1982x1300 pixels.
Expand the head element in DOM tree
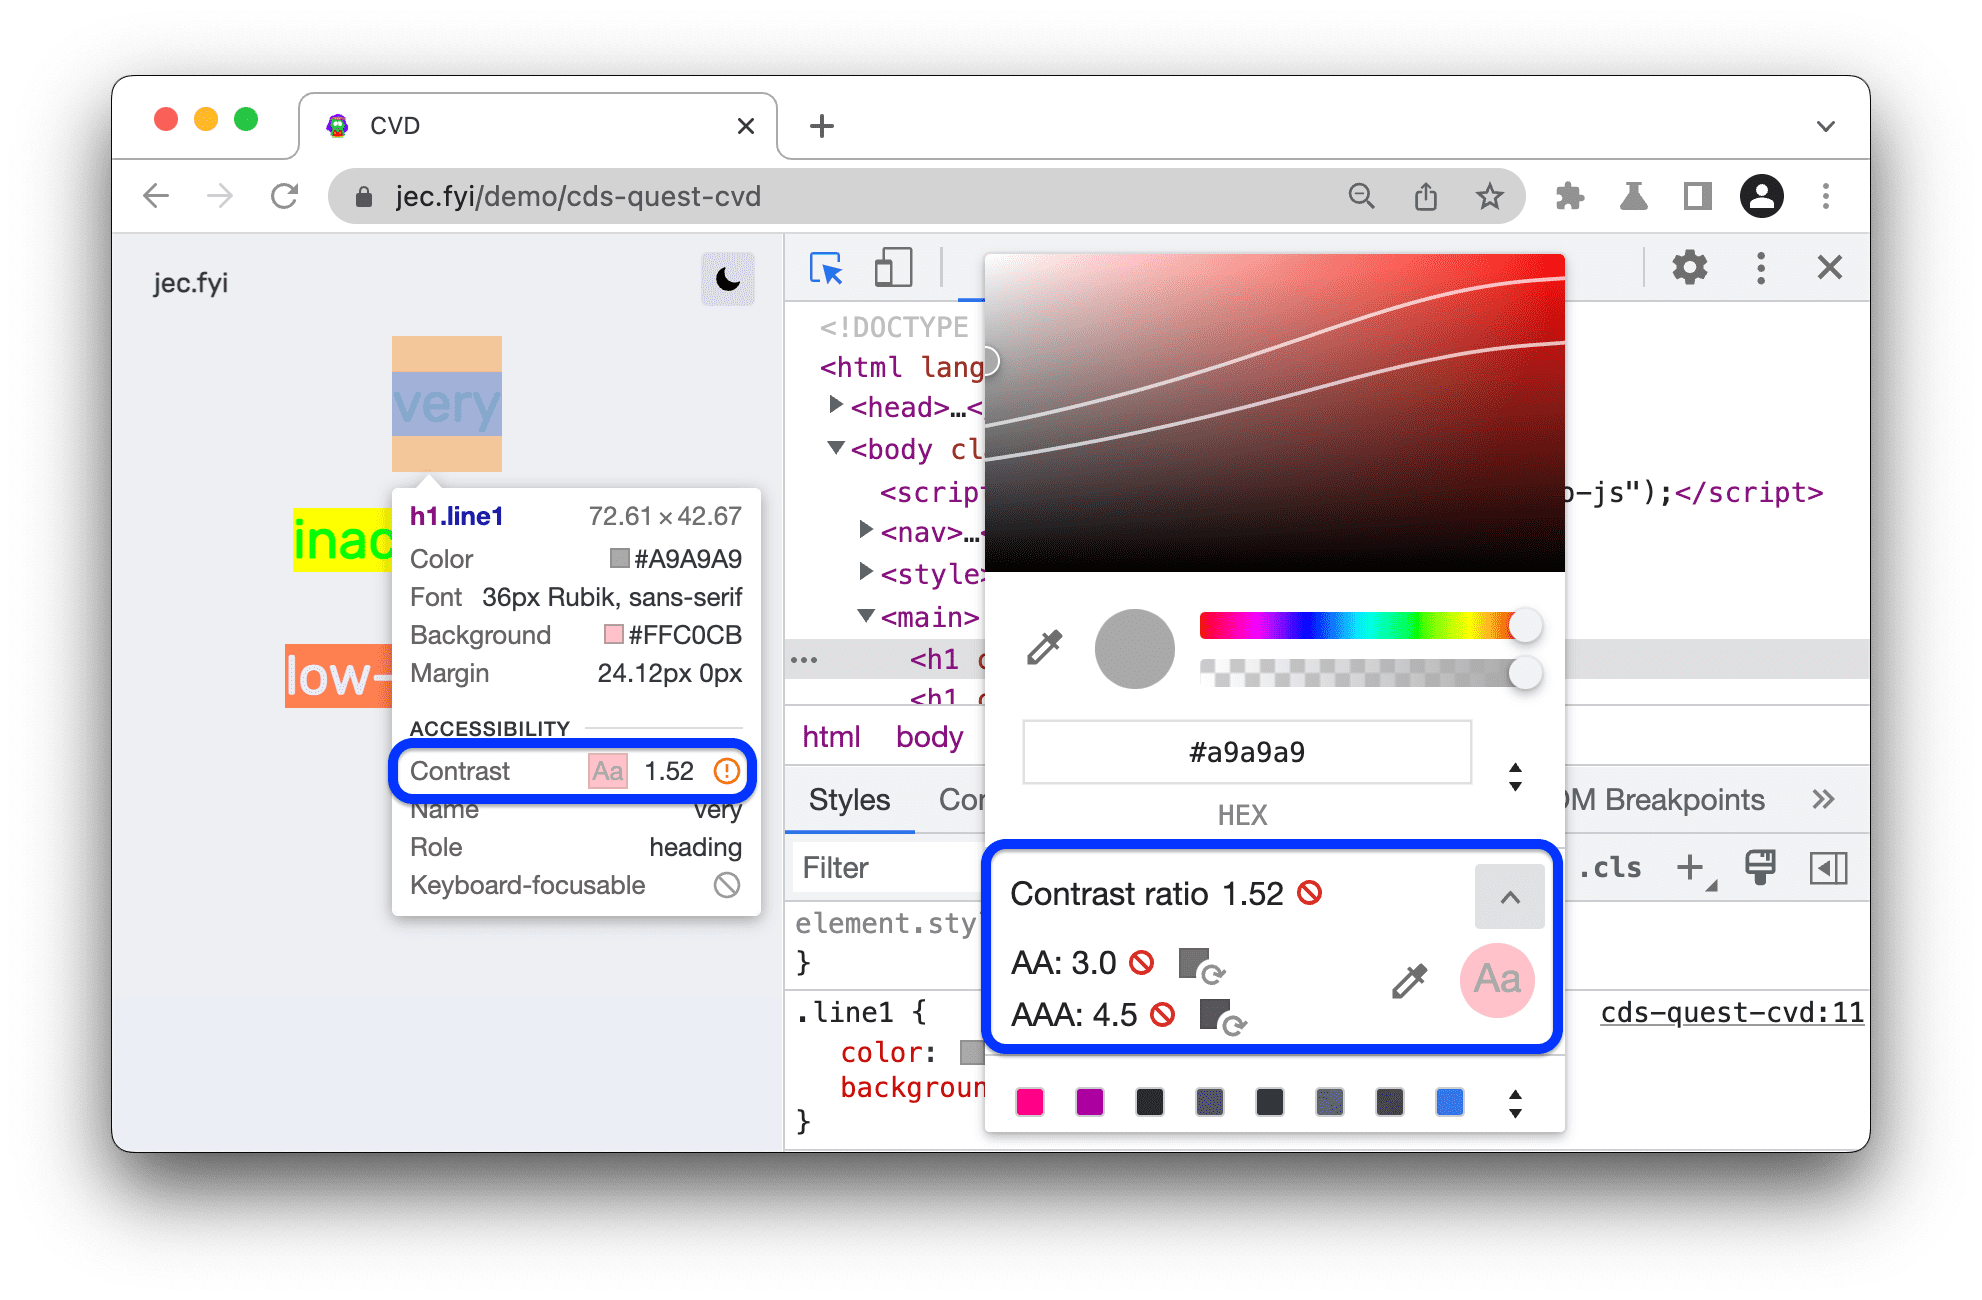point(823,403)
